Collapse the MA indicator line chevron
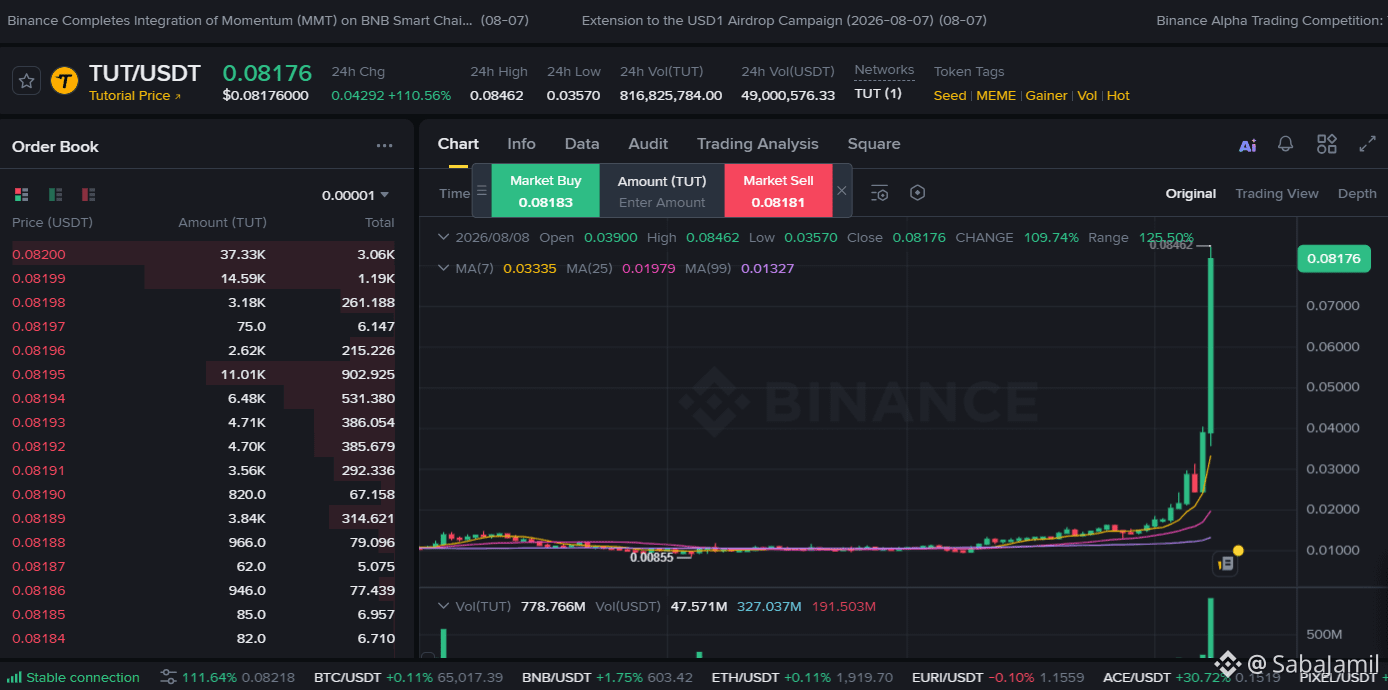The width and height of the screenshot is (1388, 690). coord(444,268)
